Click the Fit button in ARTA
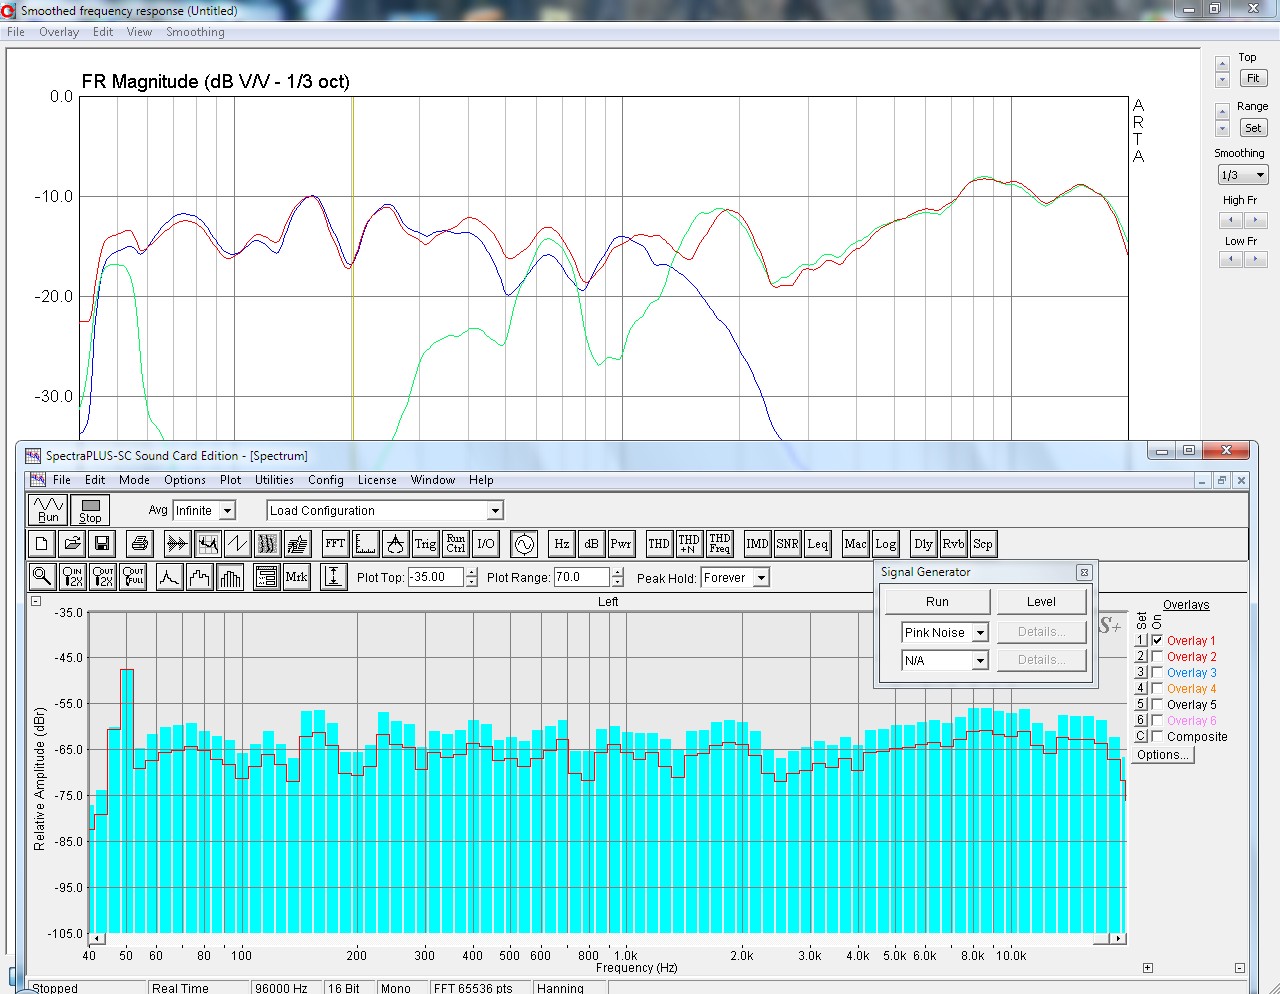 pos(1253,78)
